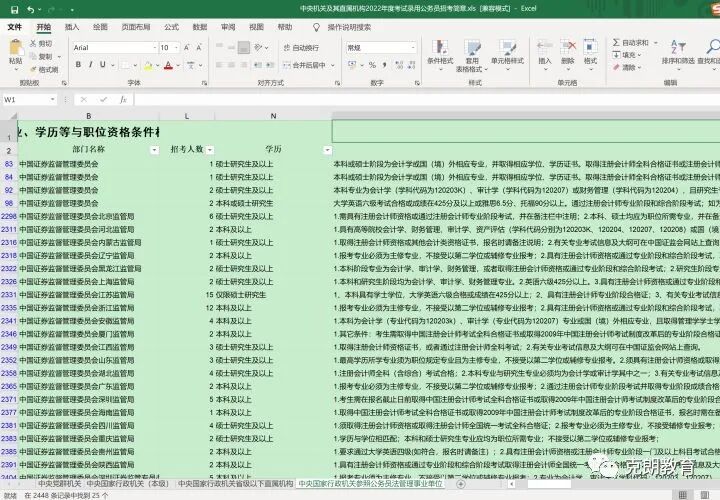This screenshot has height=500, width=720.
Task: Open the Arial font name dropdown
Action: 155,48
